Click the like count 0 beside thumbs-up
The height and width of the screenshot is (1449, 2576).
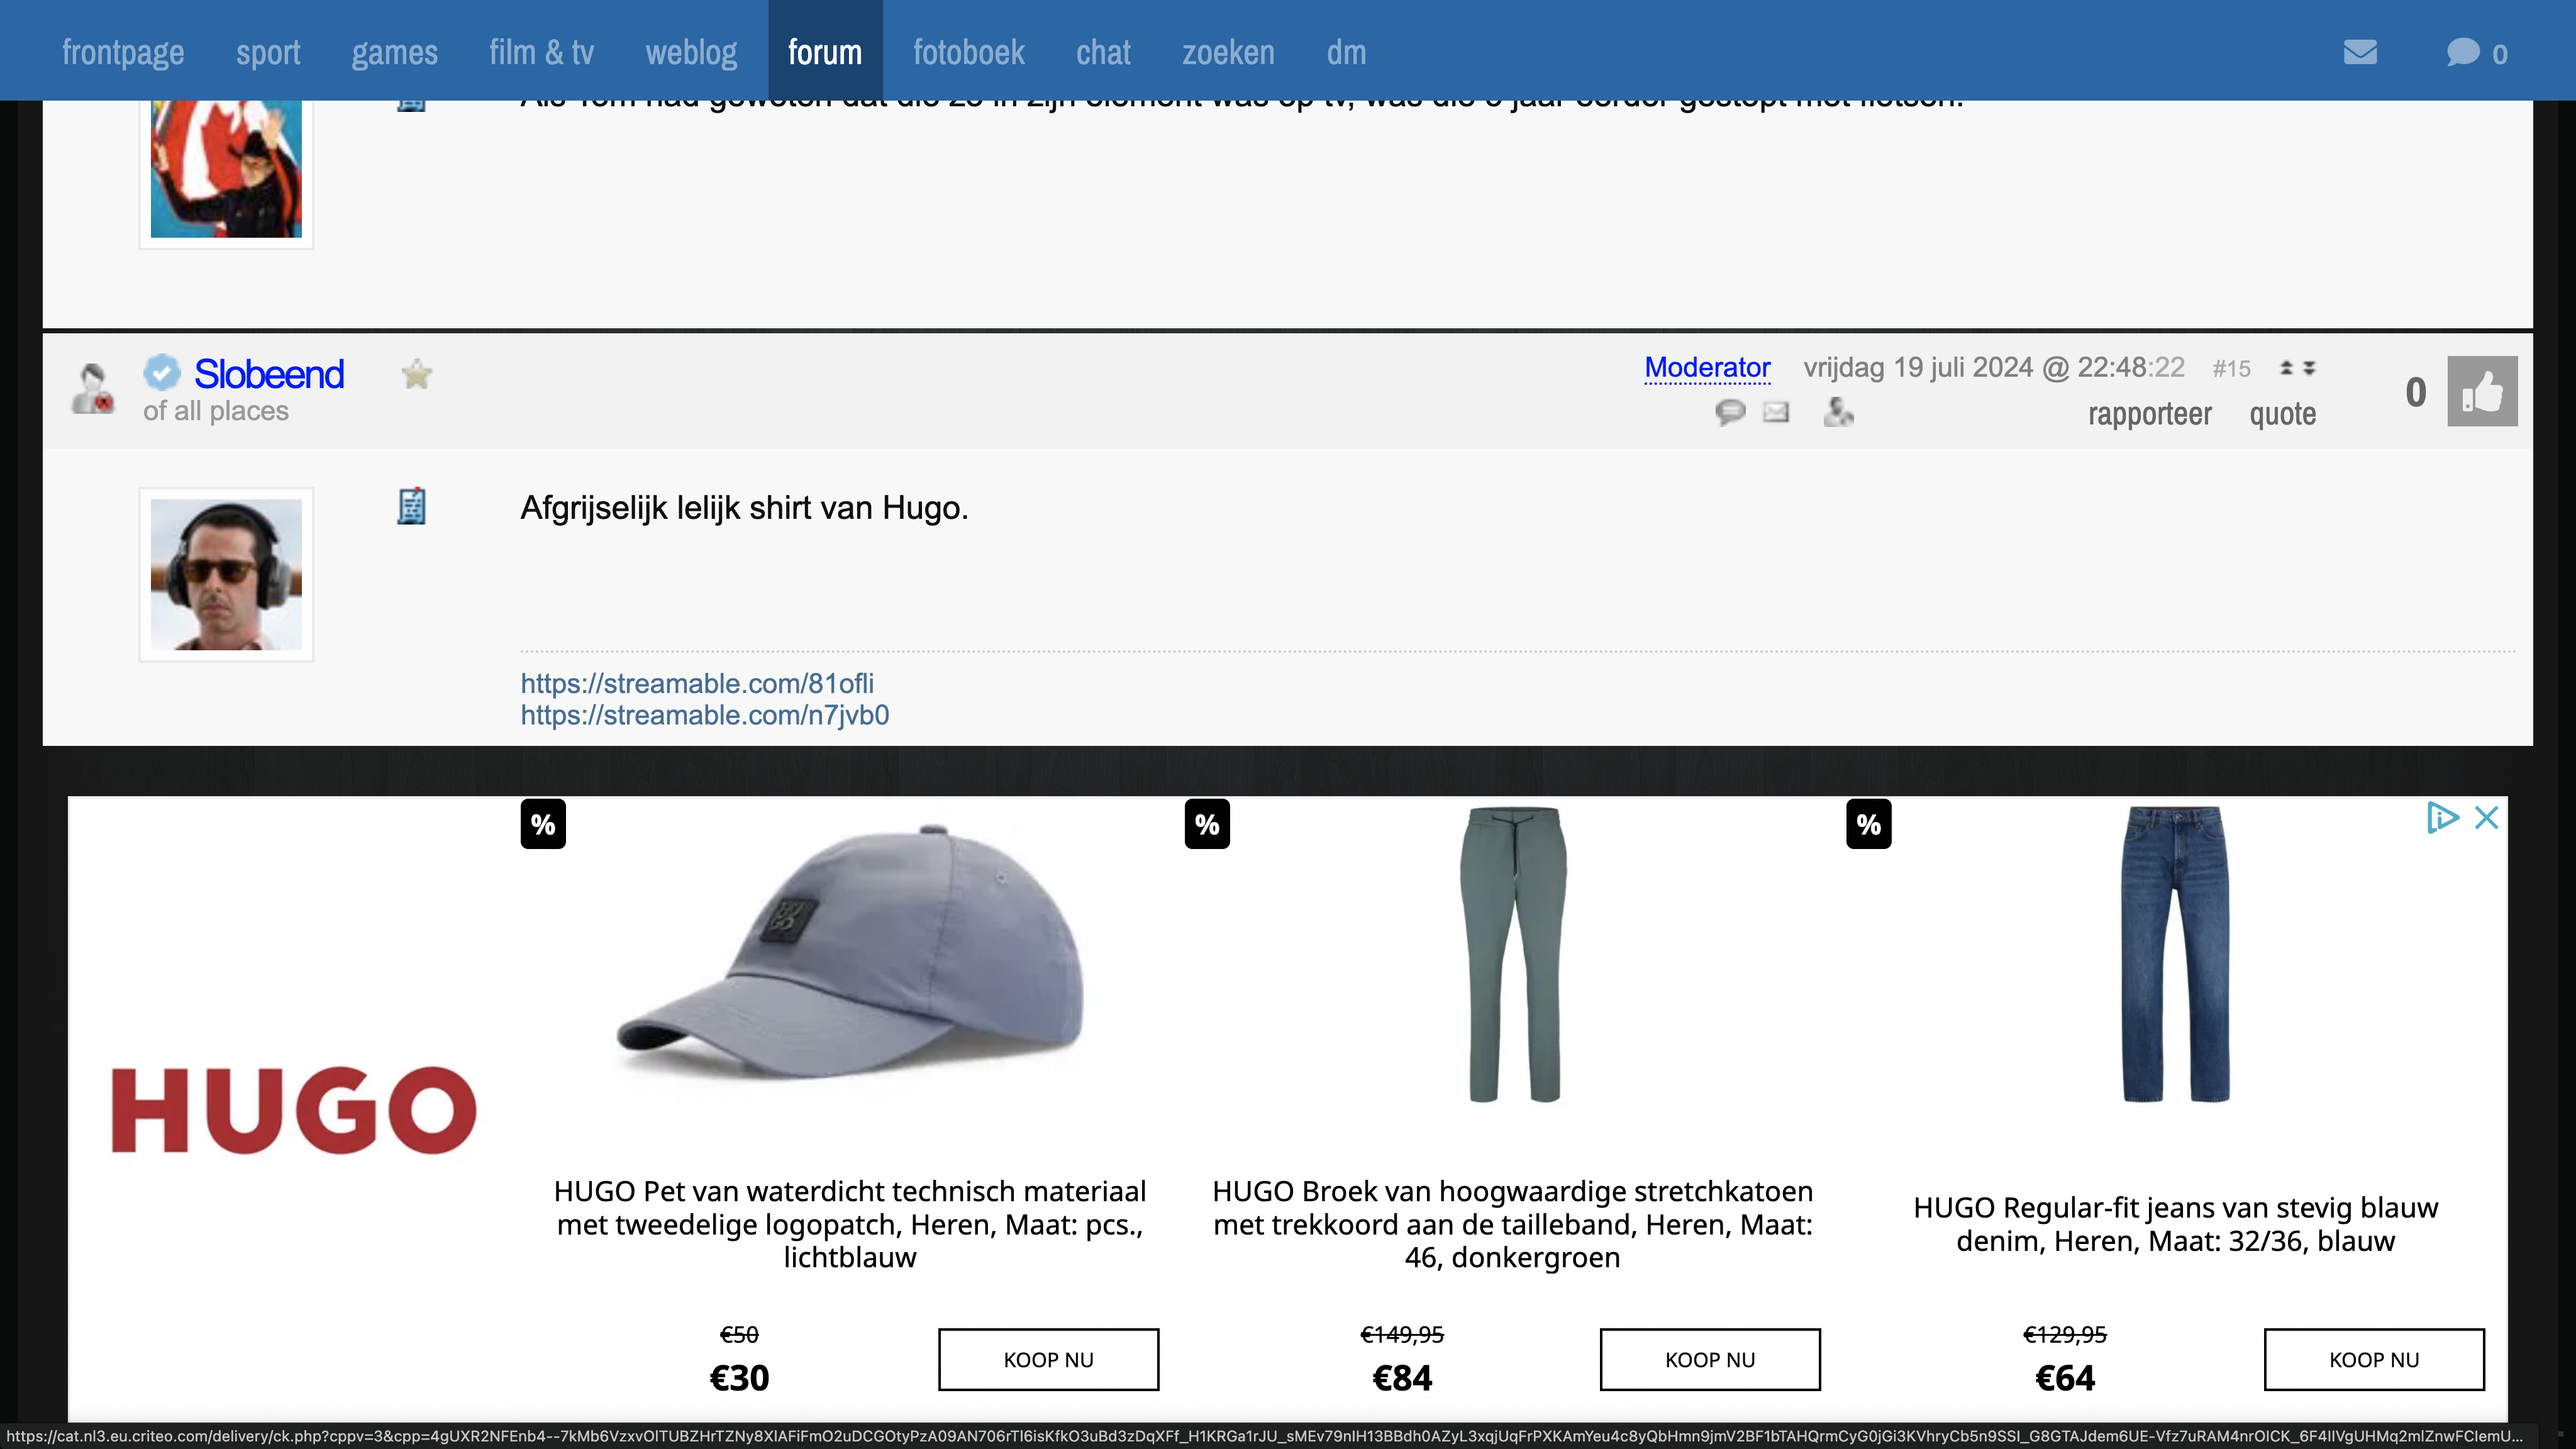2415,392
